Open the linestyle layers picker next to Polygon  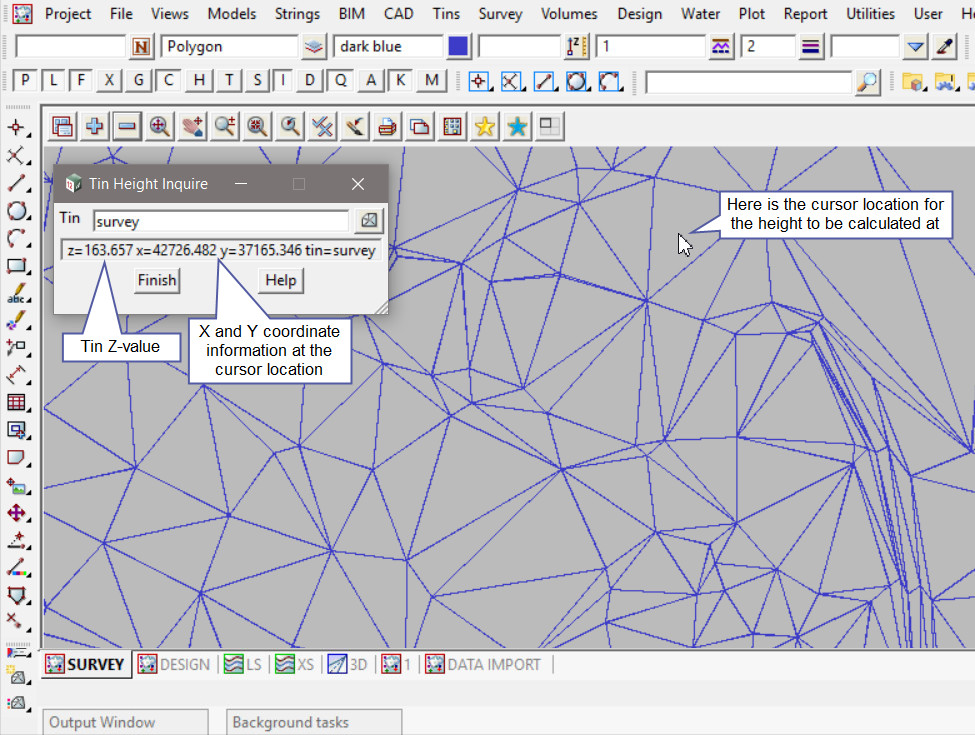(315, 47)
